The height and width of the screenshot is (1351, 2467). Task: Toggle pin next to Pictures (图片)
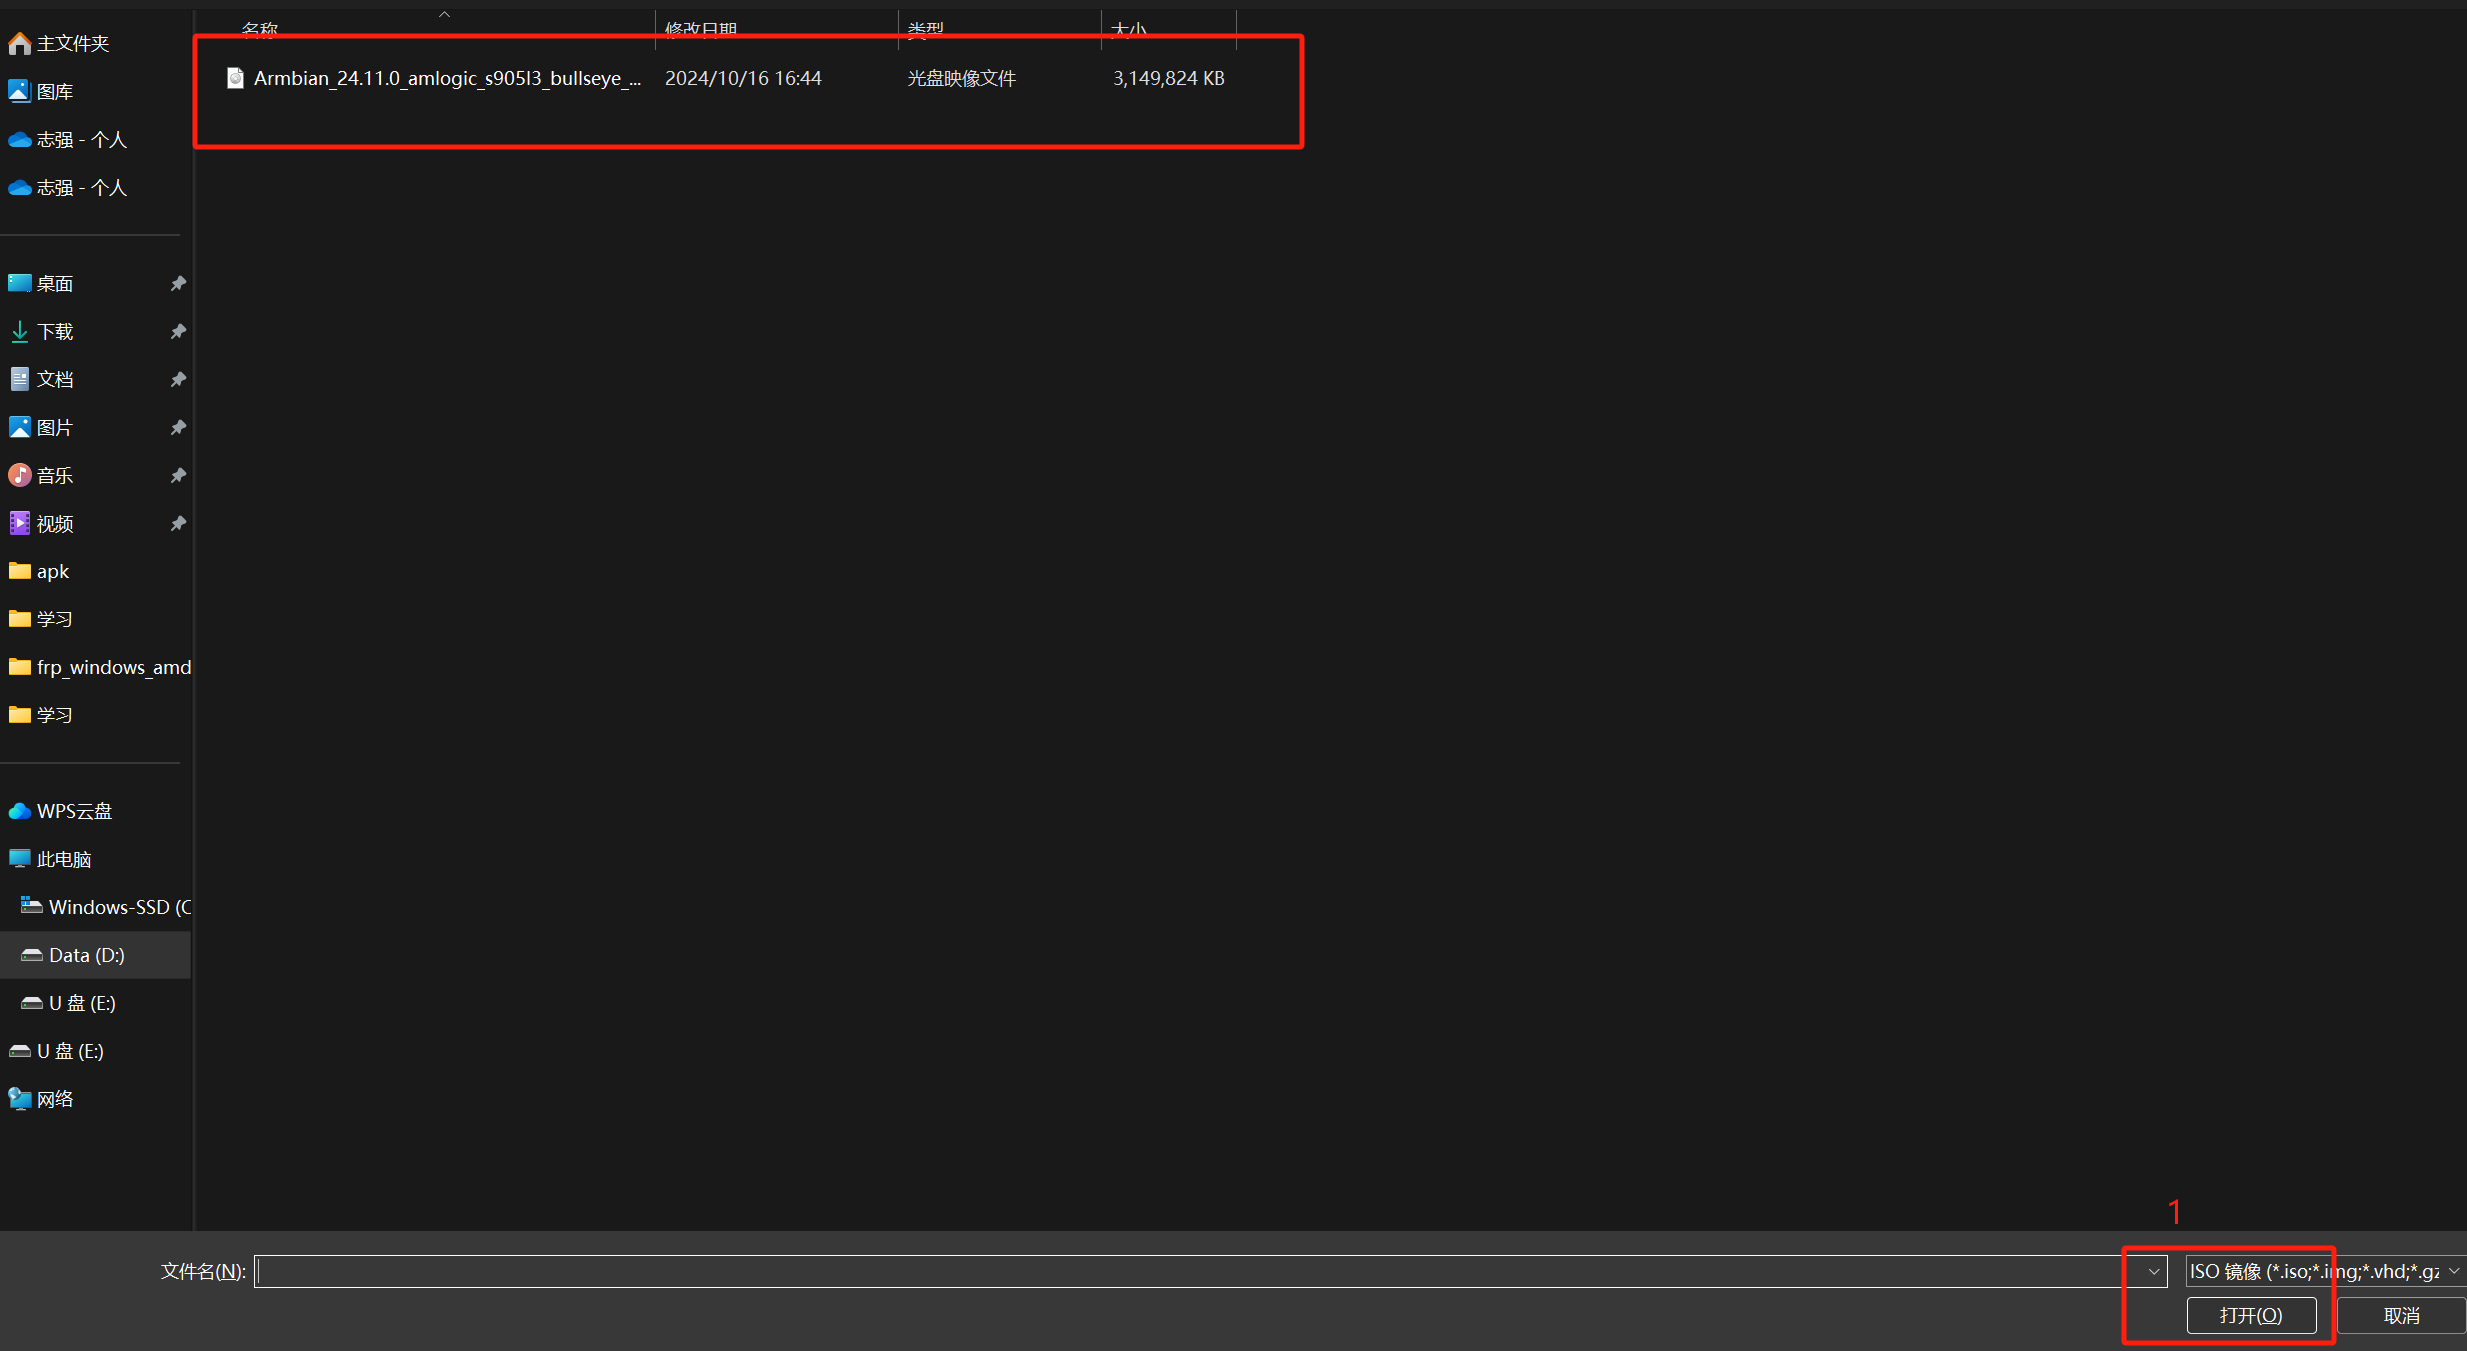[178, 427]
